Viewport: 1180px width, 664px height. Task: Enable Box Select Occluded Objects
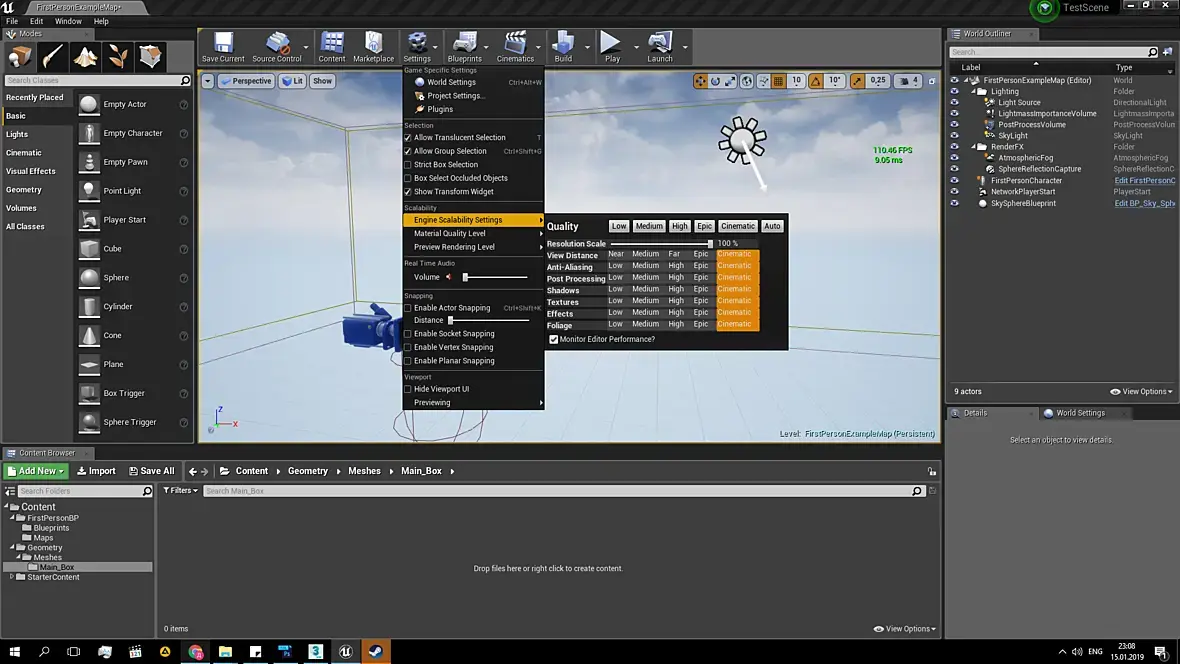coord(408,178)
